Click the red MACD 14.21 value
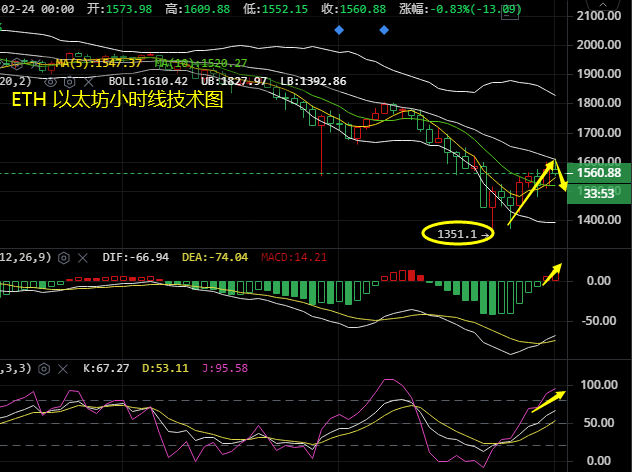The height and width of the screenshot is (472, 632). [x=293, y=257]
